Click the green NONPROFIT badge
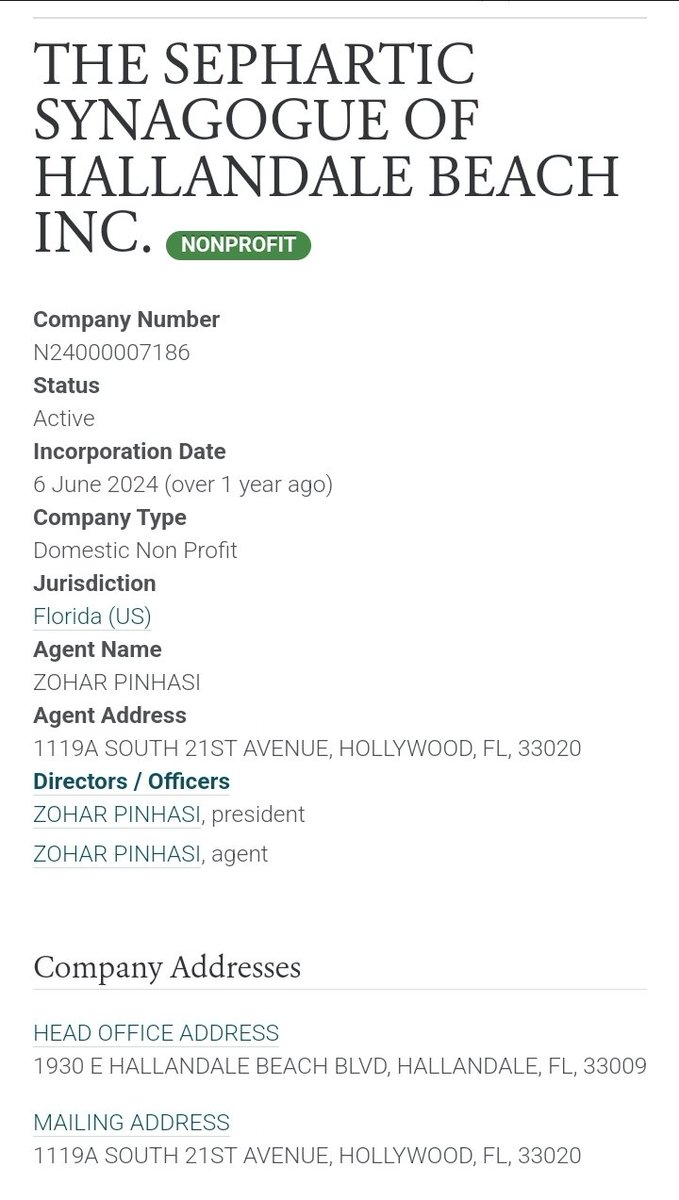The height and width of the screenshot is (1200, 679). click(x=238, y=245)
